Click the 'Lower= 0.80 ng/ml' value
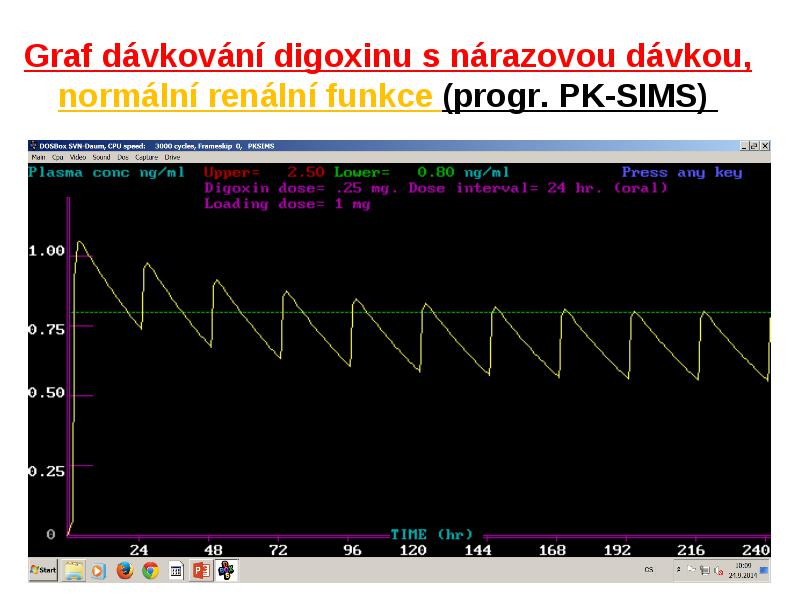This screenshot has width=800, height=600. [421, 172]
